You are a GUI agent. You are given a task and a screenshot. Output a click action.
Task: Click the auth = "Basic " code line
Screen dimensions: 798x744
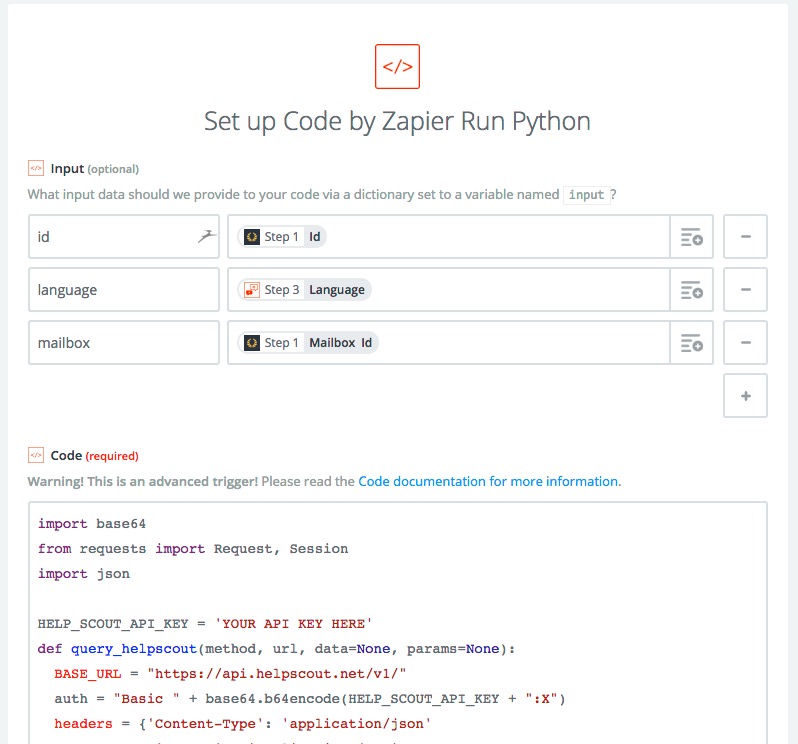coord(309,699)
